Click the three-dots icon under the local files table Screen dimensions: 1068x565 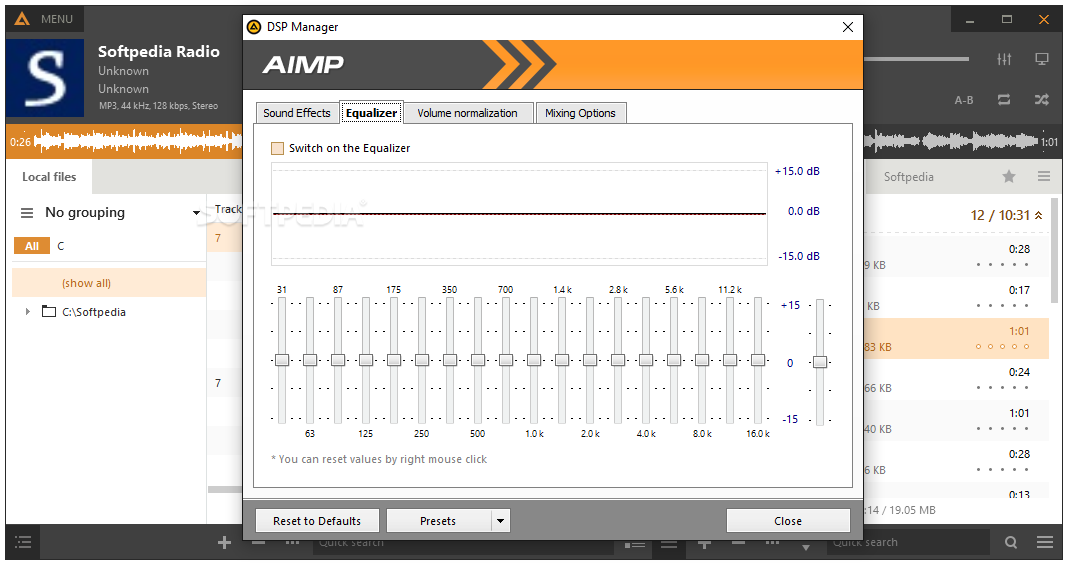tap(293, 543)
